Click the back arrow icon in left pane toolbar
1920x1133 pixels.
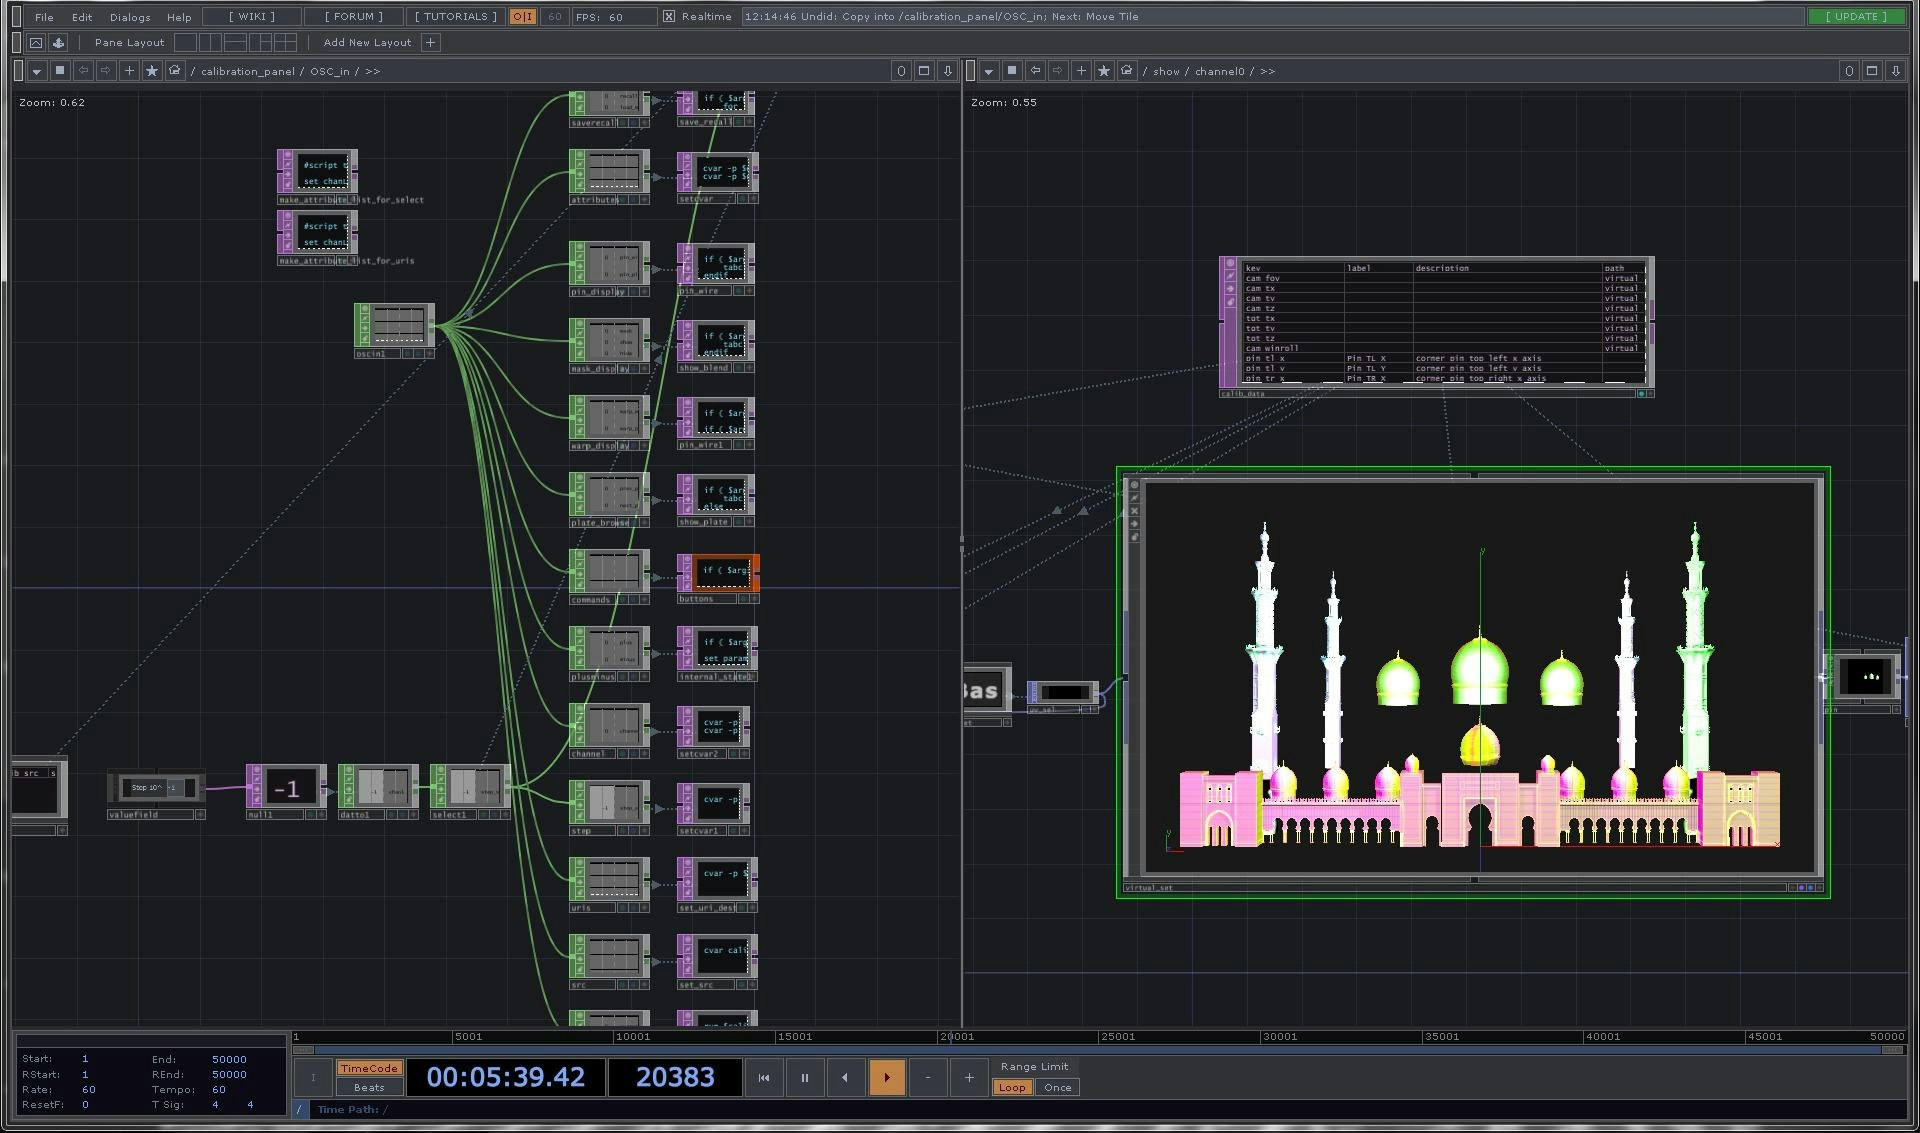(83, 71)
